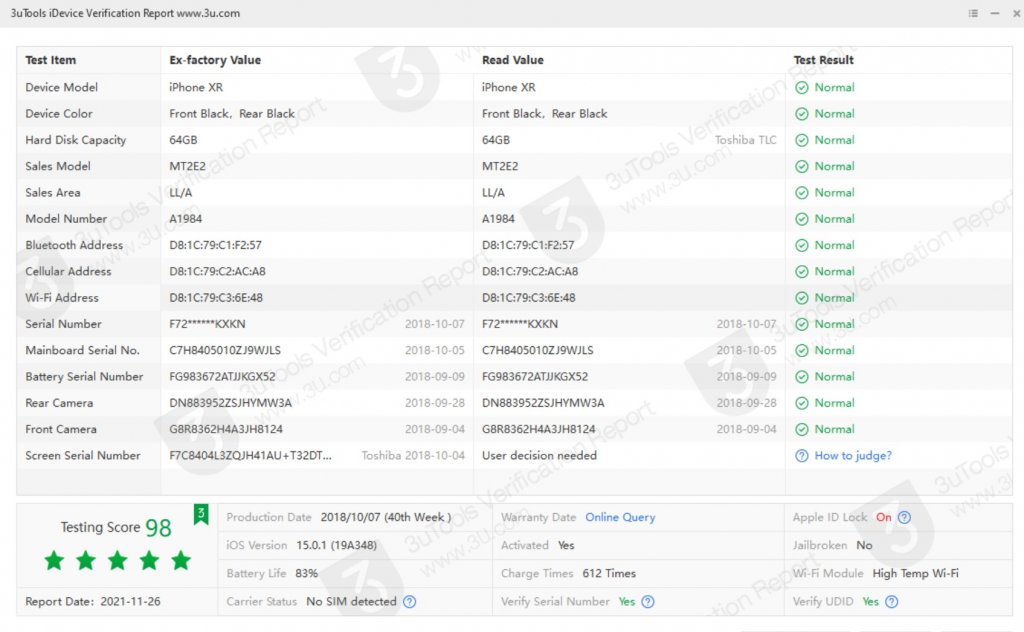Image resolution: width=1024 pixels, height=632 pixels.
Task: Select ex-factory front camera serial G8R8362H4A3JH8124
Action: click(226, 429)
